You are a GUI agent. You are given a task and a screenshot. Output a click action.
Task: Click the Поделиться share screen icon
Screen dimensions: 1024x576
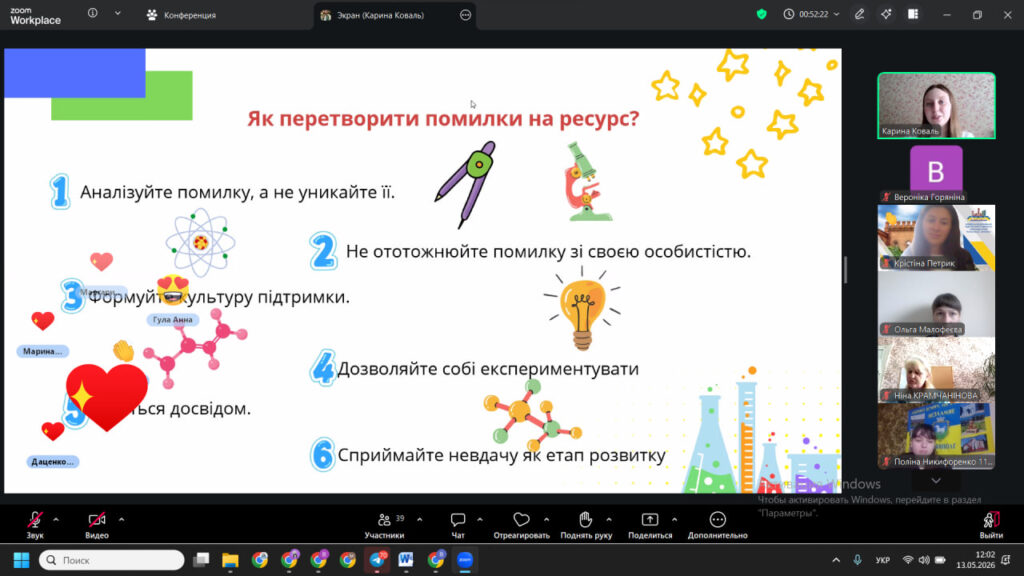point(650,520)
